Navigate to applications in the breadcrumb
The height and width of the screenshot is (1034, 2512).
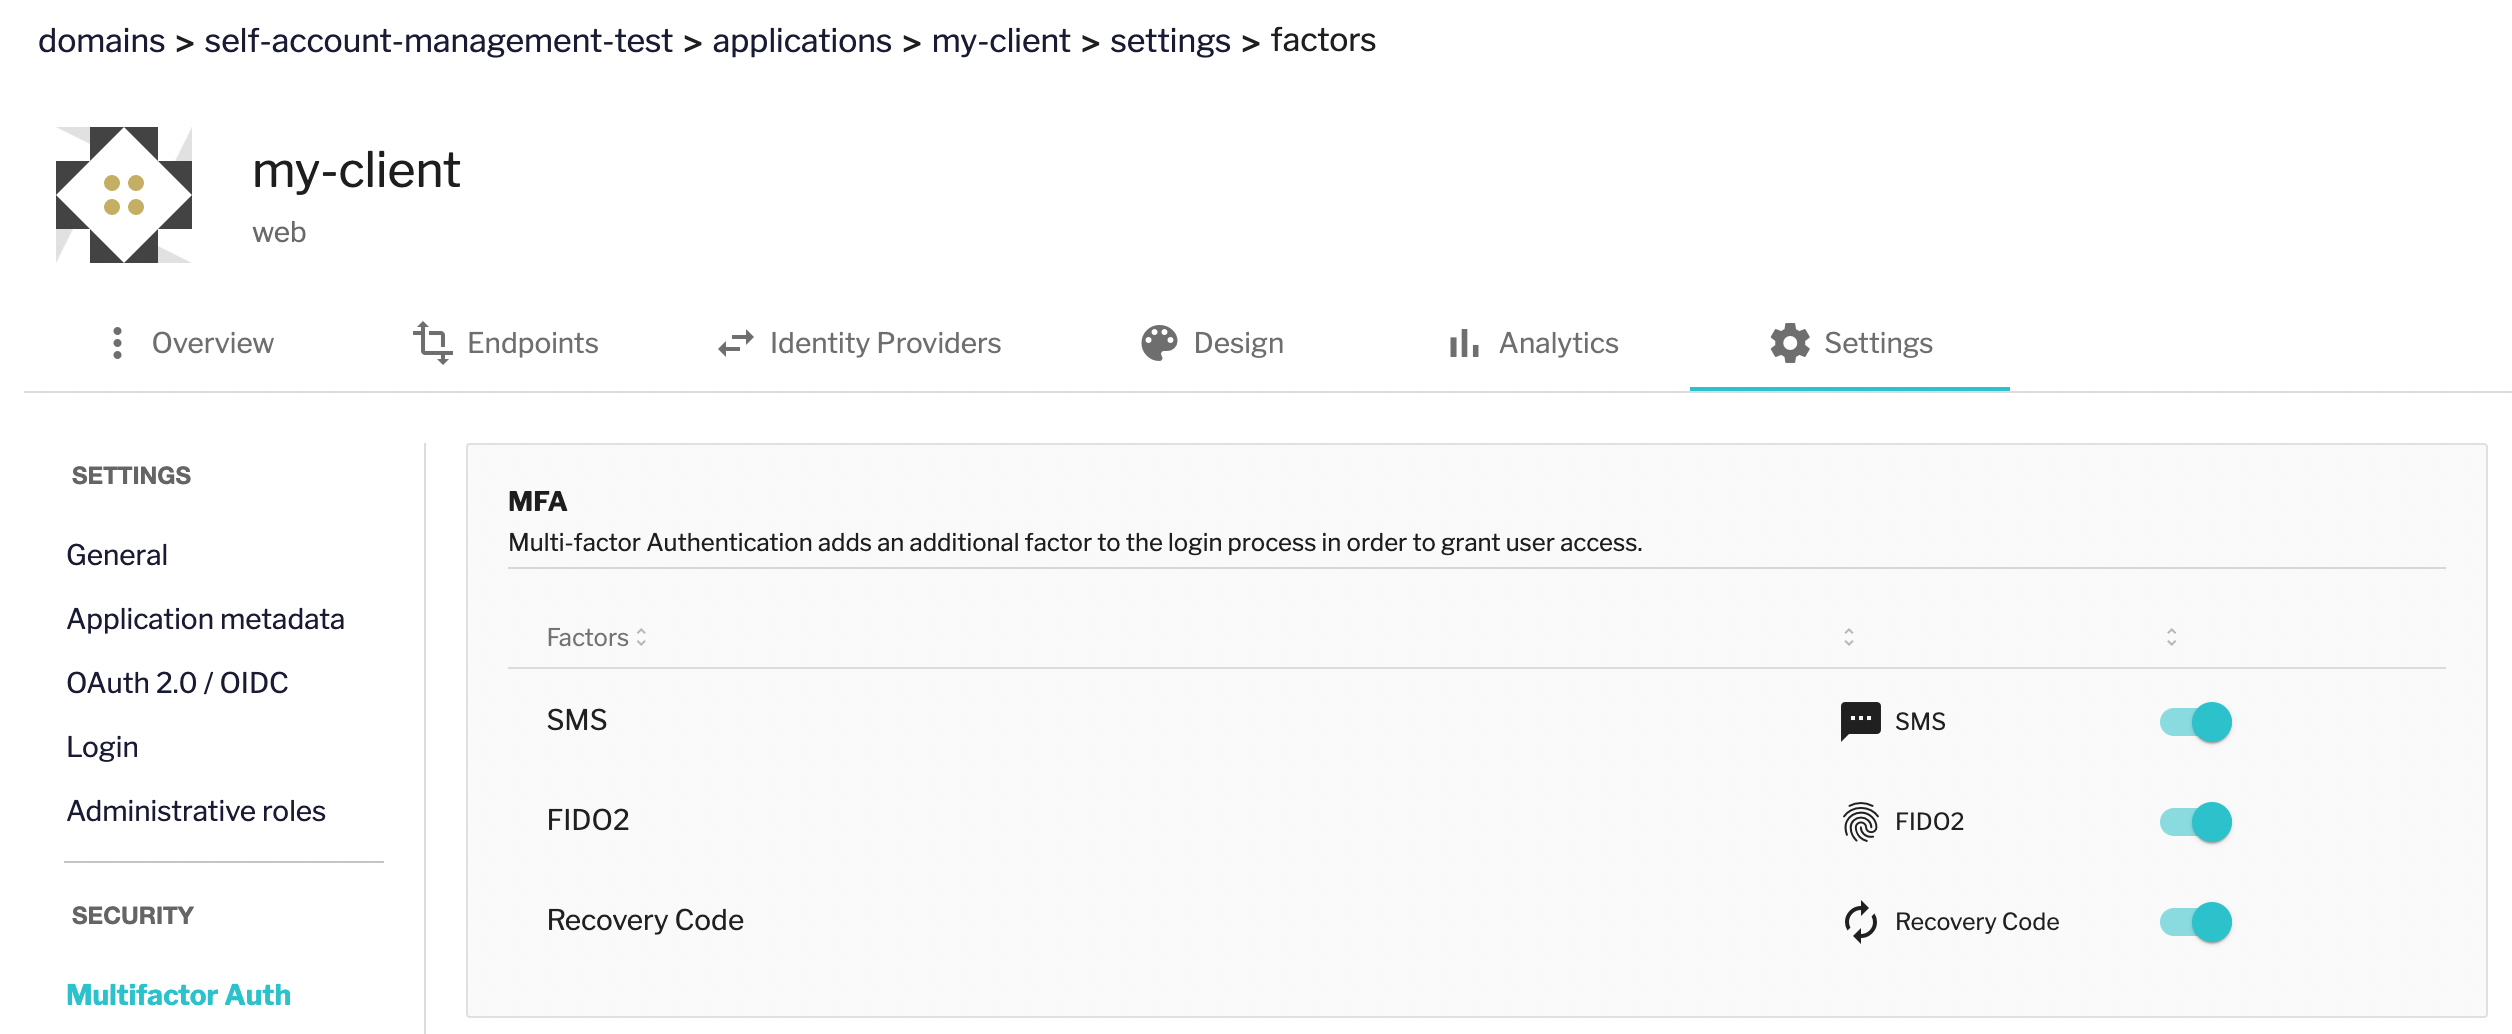pos(802,41)
